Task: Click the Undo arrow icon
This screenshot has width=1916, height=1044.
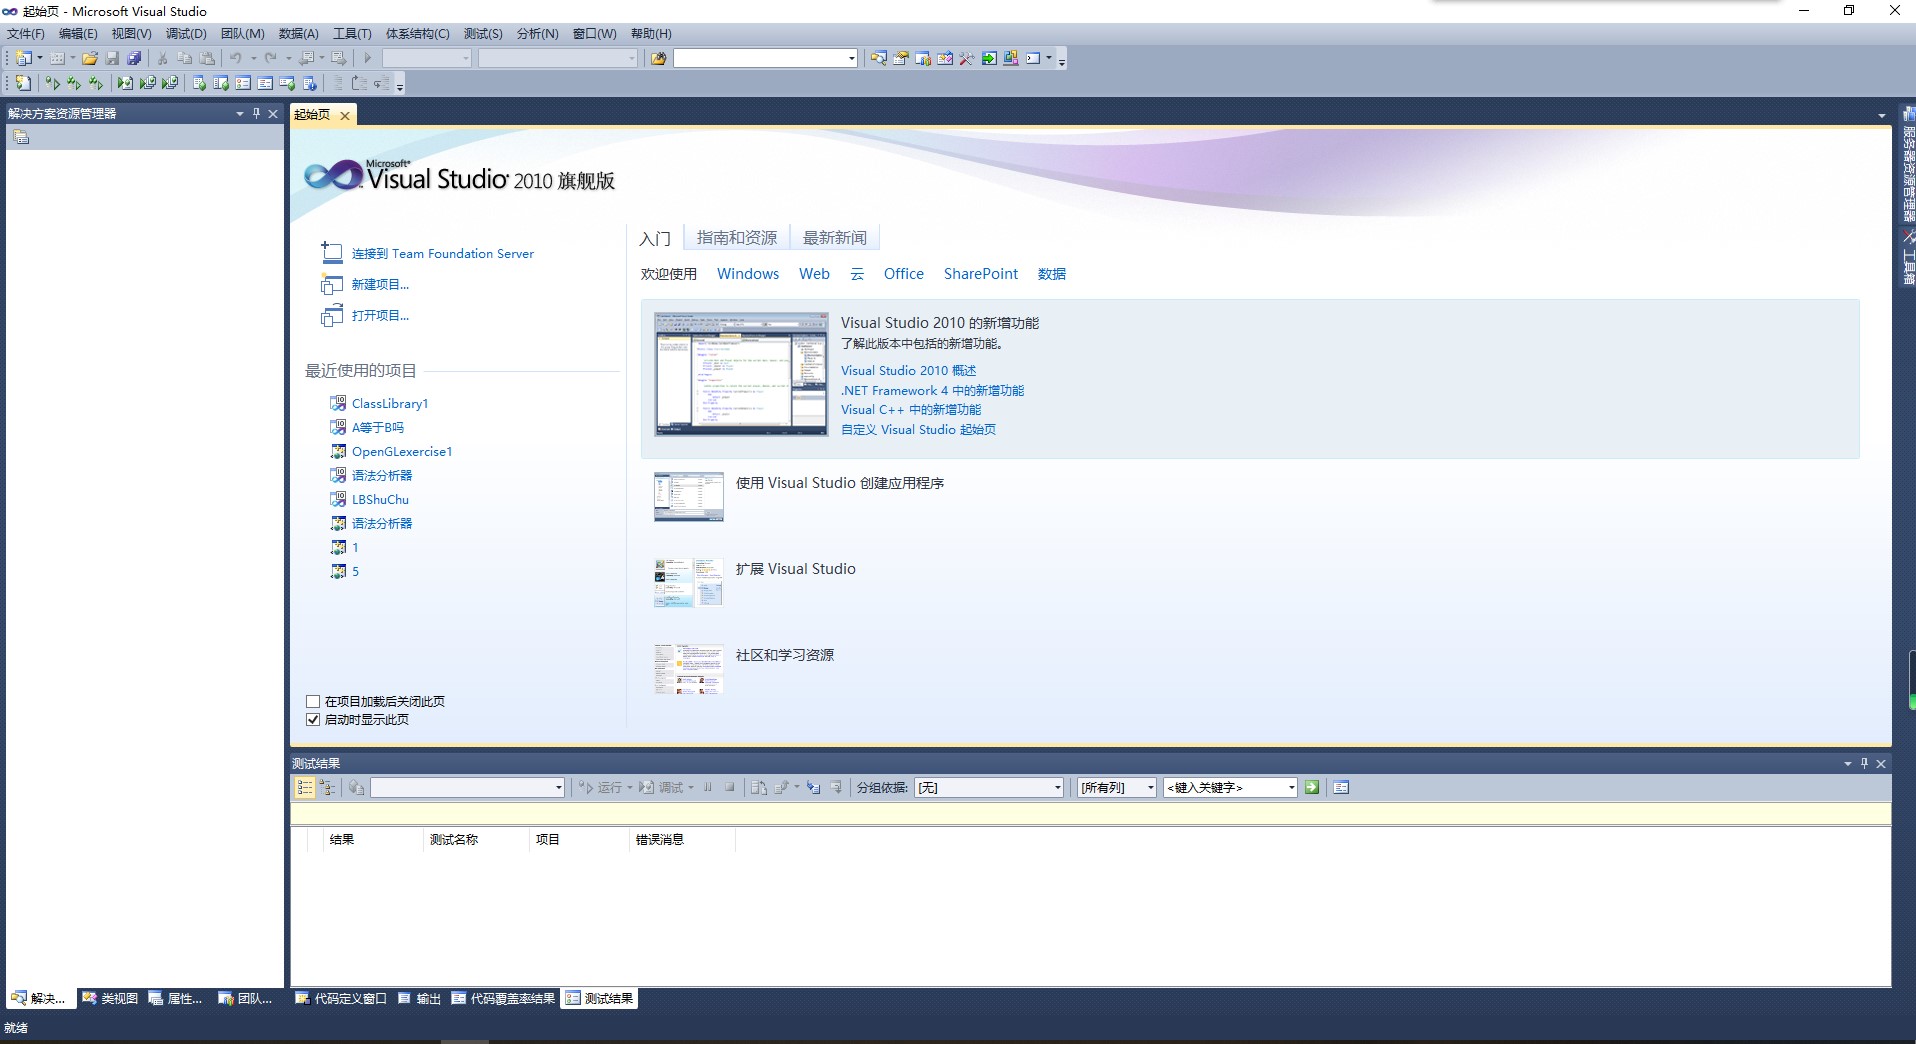Action: pyautogui.click(x=236, y=58)
